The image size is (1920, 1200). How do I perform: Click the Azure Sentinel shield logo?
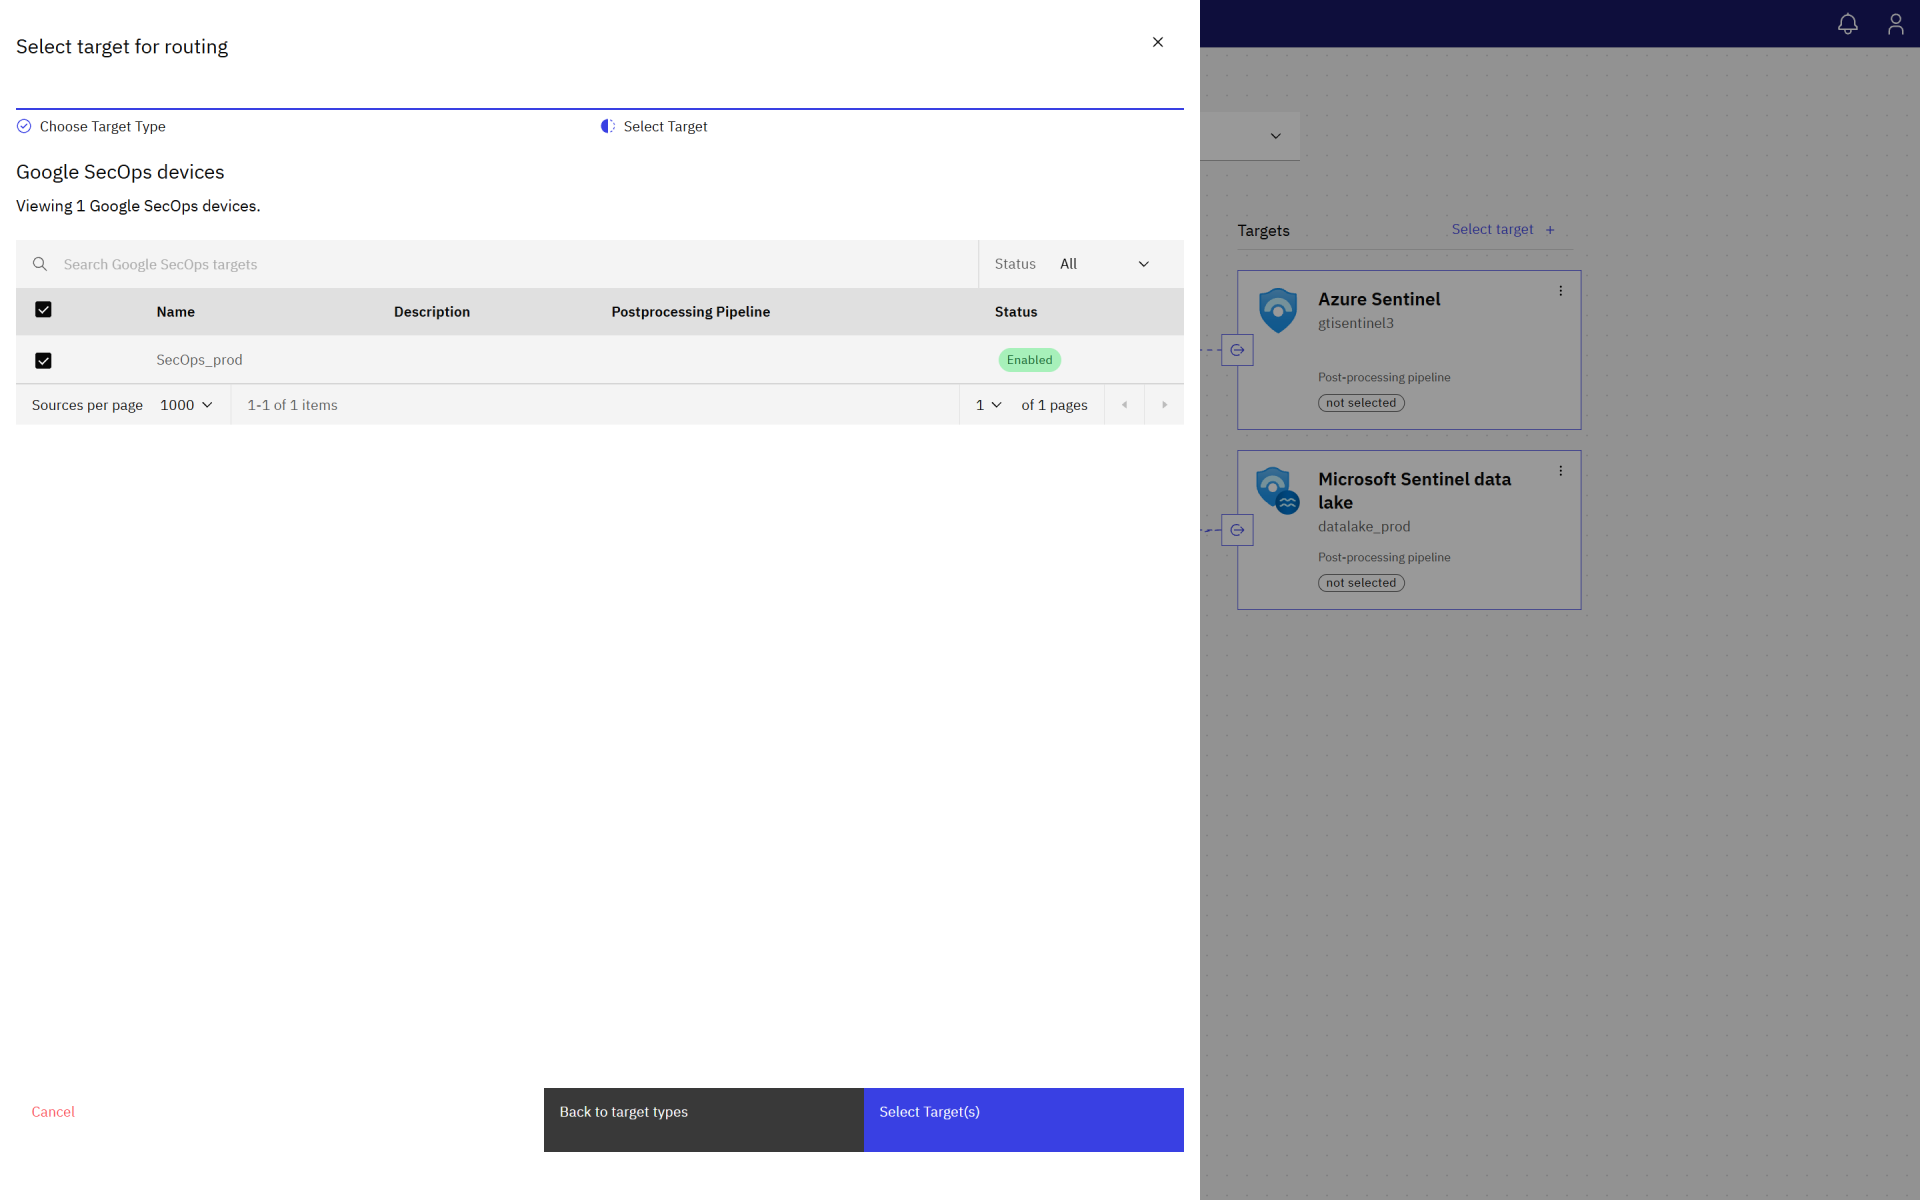(1277, 310)
